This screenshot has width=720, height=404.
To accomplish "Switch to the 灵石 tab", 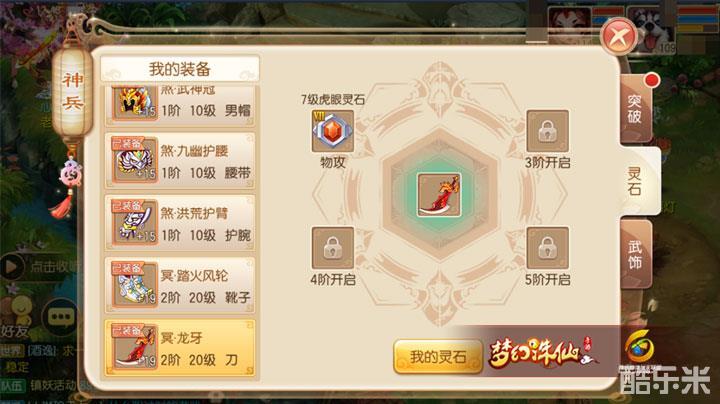I will 638,181.
